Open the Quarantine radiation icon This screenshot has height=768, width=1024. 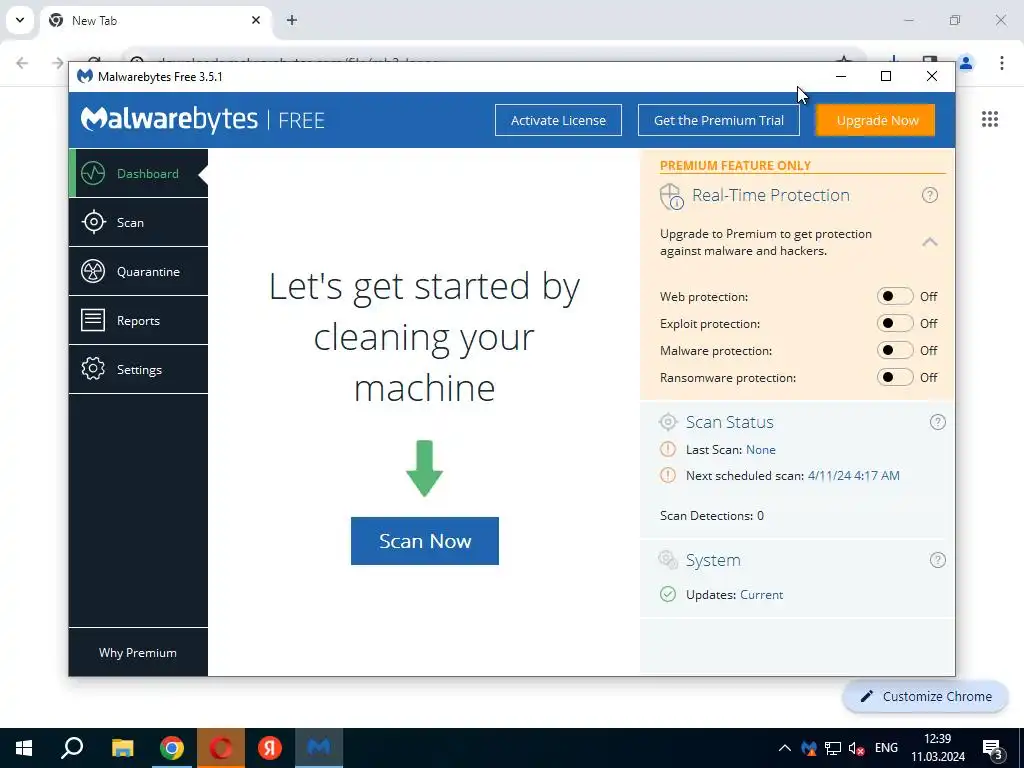pyautogui.click(x=93, y=271)
